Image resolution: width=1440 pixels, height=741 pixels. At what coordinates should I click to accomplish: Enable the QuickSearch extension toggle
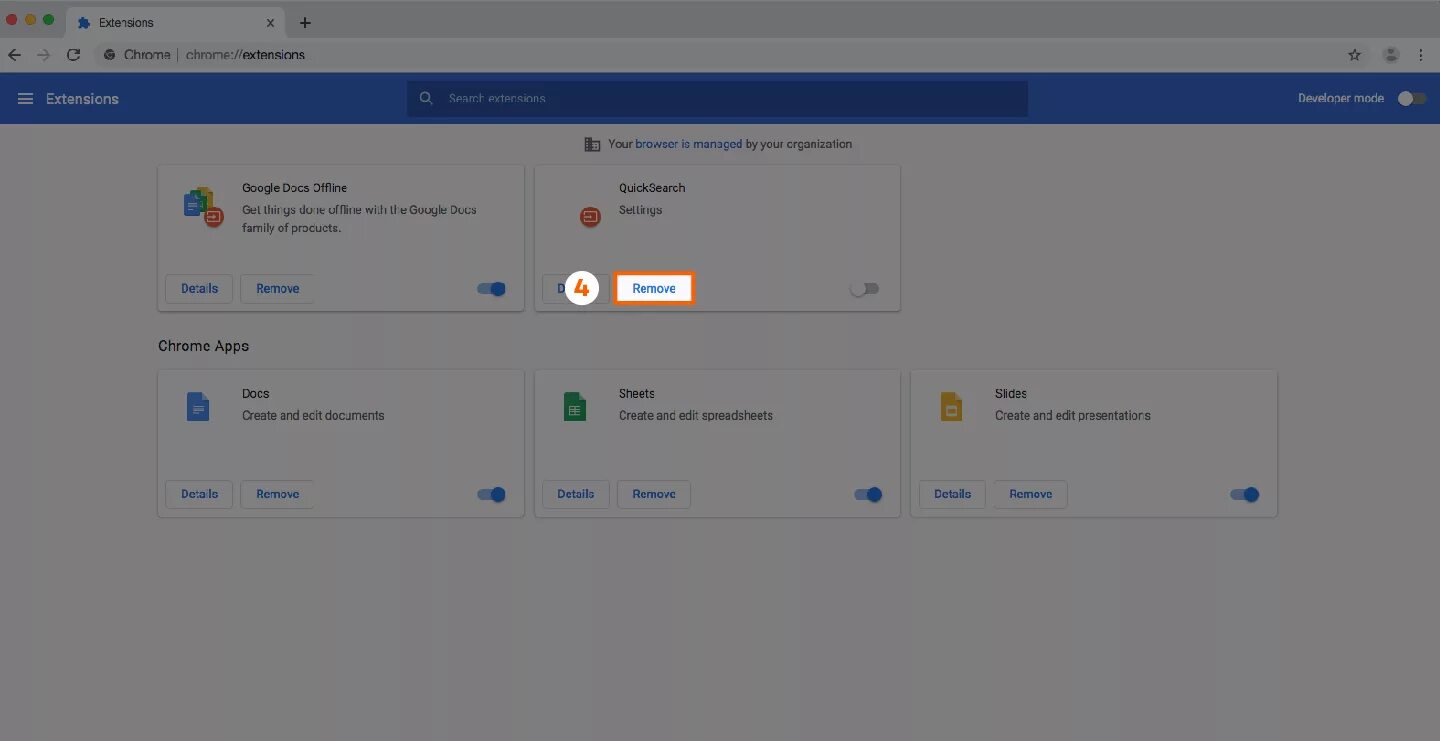click(864, 289)
